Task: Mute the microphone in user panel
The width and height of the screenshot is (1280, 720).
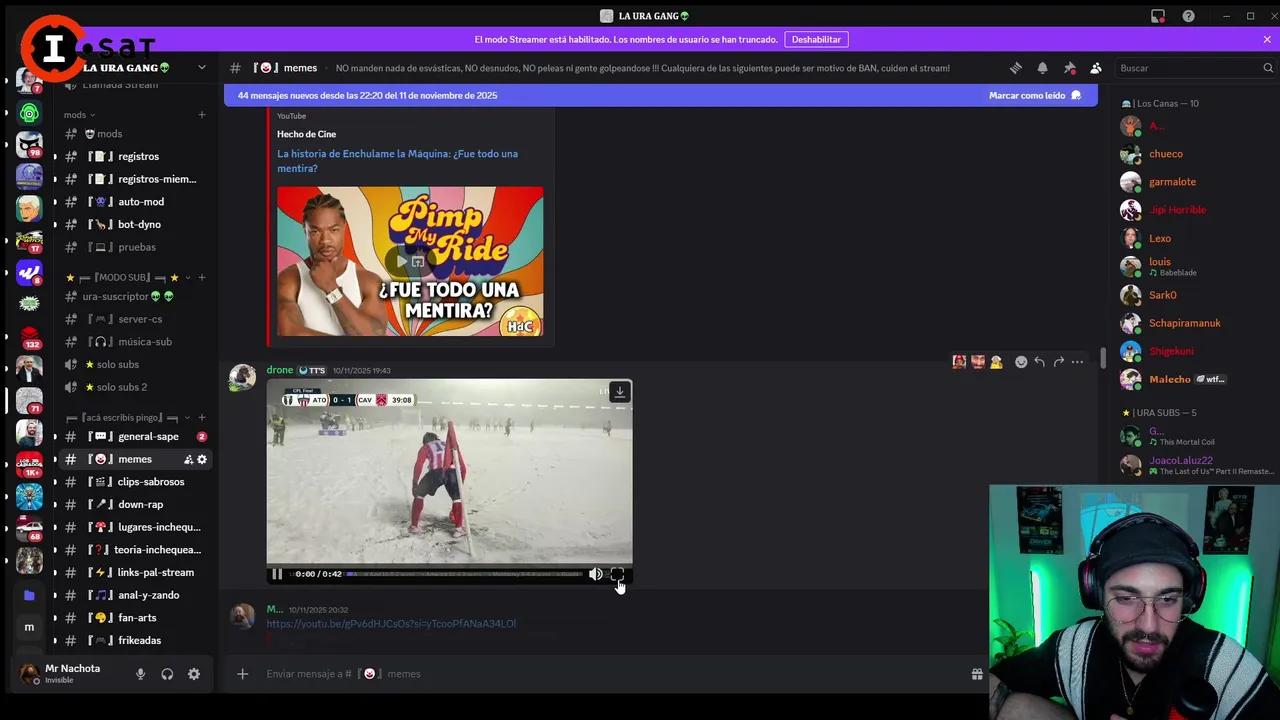Action: (140, 674)
